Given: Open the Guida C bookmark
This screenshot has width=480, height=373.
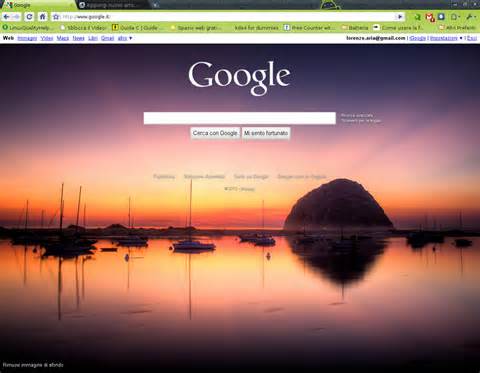Looking at the screenshot, I should (x=135, y=28).
